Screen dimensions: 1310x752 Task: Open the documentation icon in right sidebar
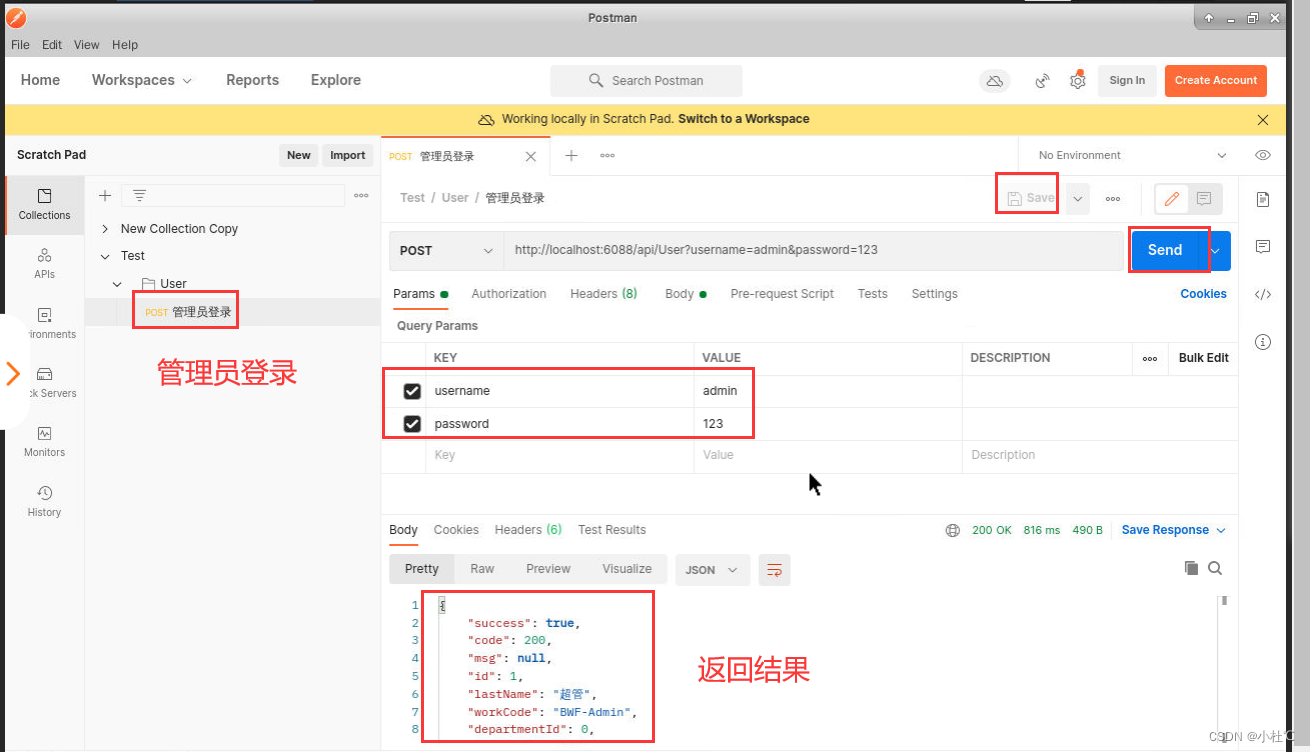click(1263, 199)
